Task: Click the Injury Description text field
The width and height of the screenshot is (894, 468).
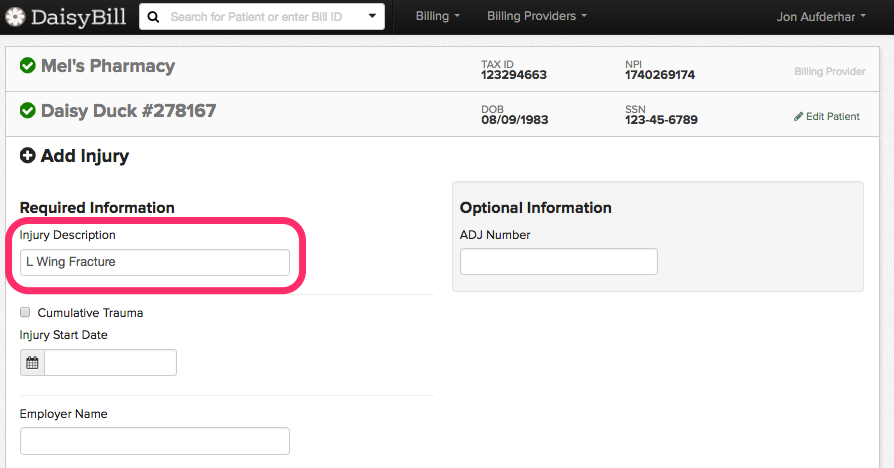Action: tap(155, 262)
